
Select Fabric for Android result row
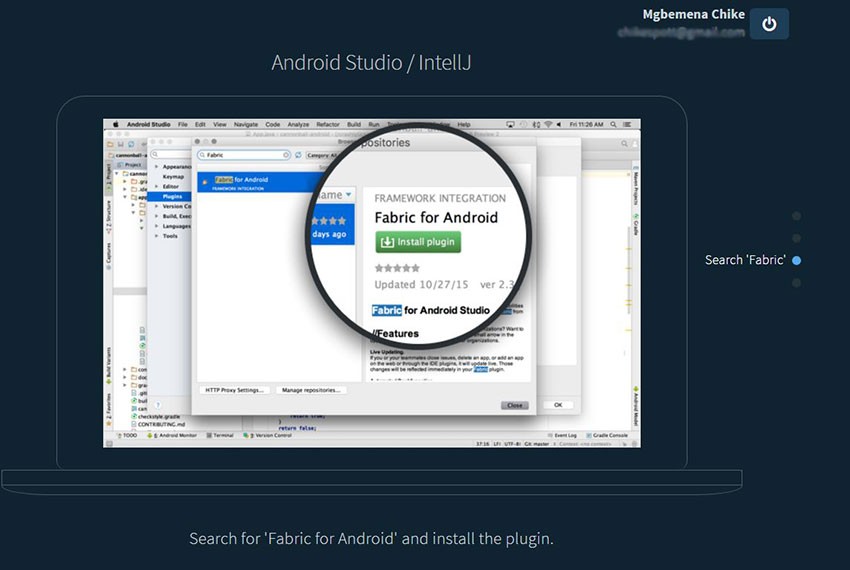[259, 183]
